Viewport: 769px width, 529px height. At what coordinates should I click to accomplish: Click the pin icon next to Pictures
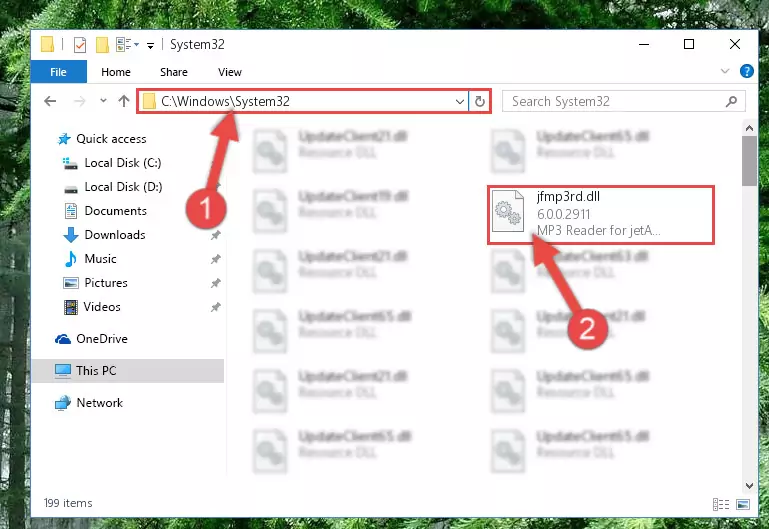pyautogui.click(x=215, y=283)
